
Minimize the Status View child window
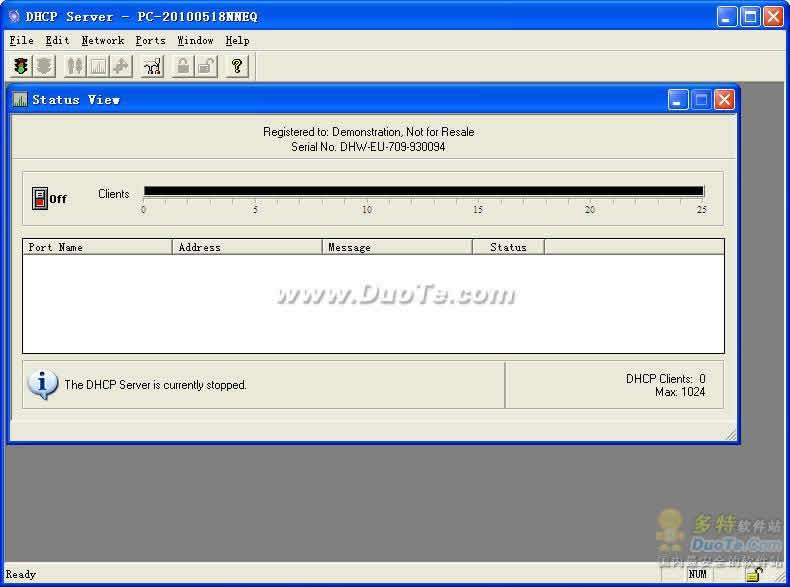pyautogui.click(x=678, y=100)
